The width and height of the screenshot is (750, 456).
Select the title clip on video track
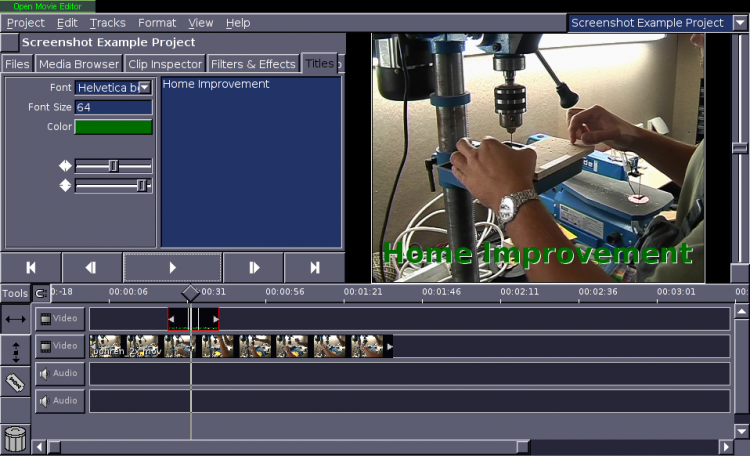pyautogui.click(x=193, y=319)
